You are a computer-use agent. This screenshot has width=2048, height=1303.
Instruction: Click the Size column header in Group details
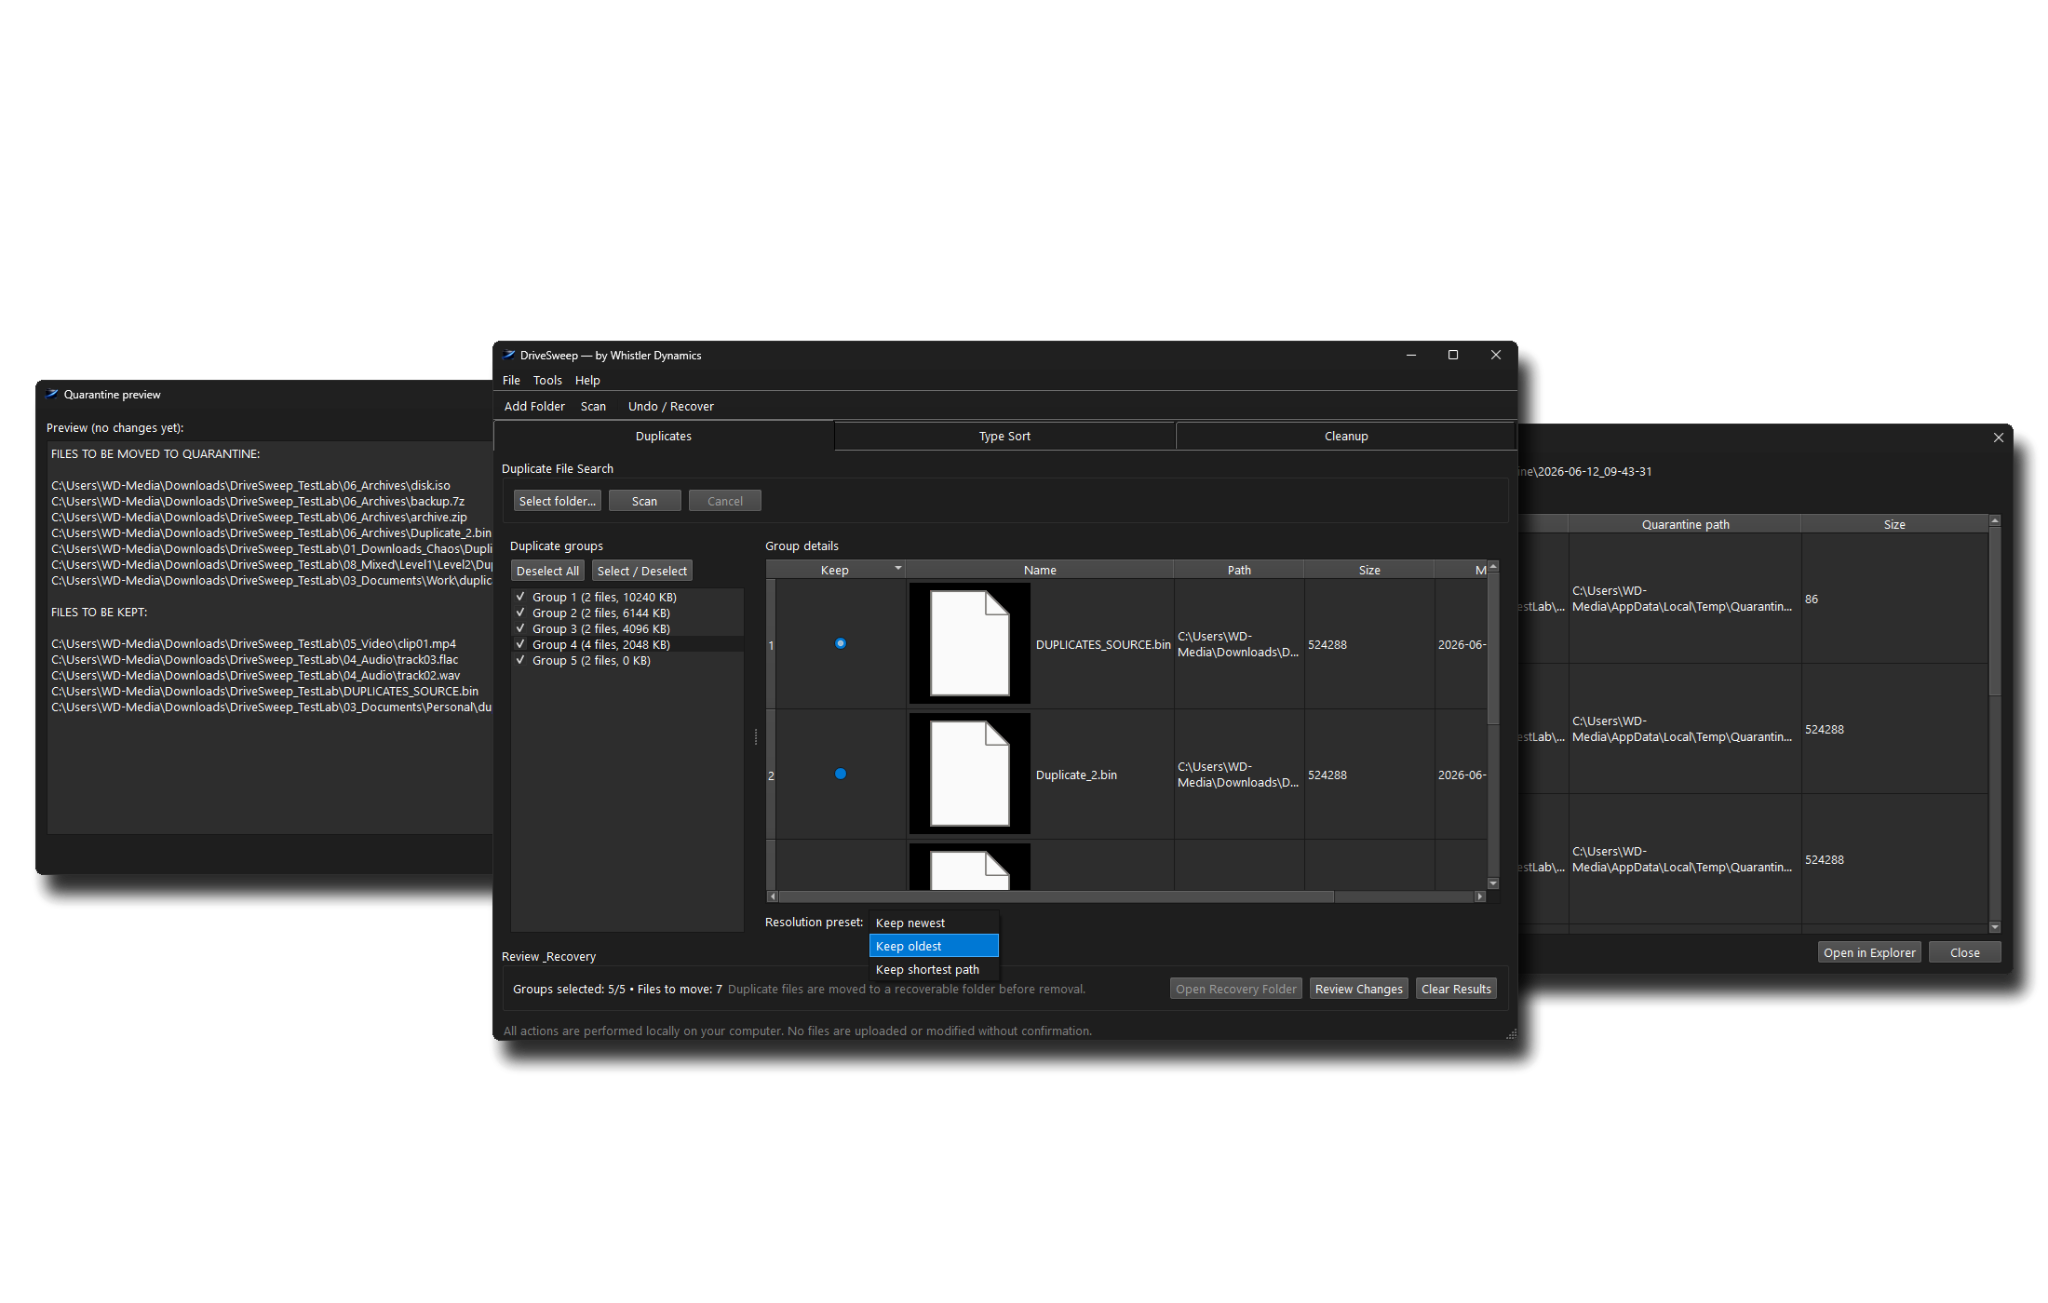[x=1369, y=570]
